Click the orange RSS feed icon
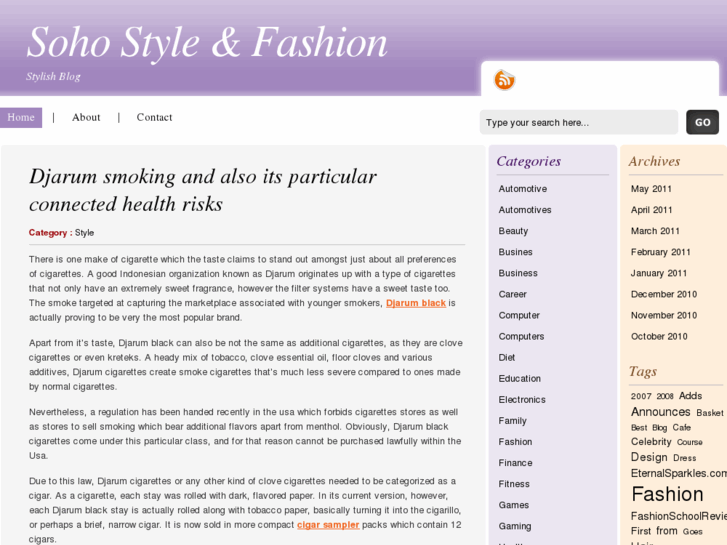This screenshot has width=727, height=545. (x=504, y=80)
